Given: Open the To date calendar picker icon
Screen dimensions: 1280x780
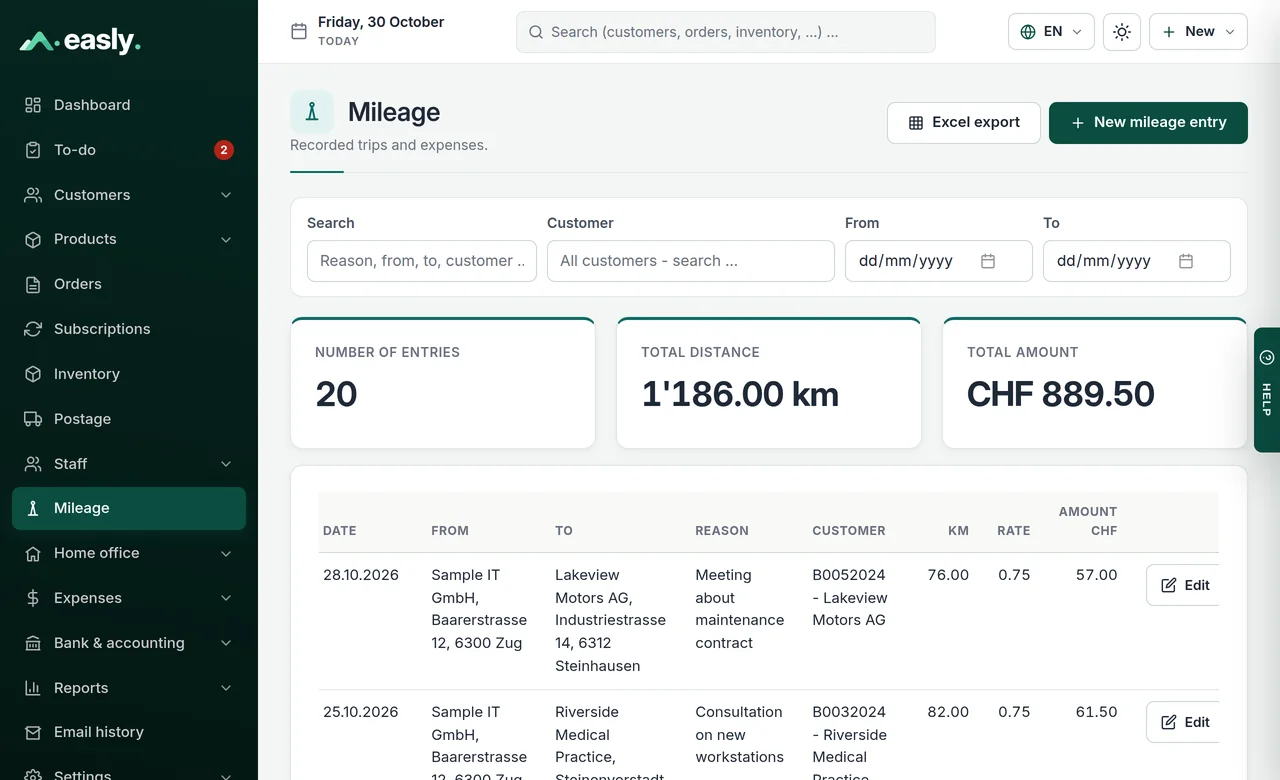Looking at the screenshot, I should (x=1186, y=261).
